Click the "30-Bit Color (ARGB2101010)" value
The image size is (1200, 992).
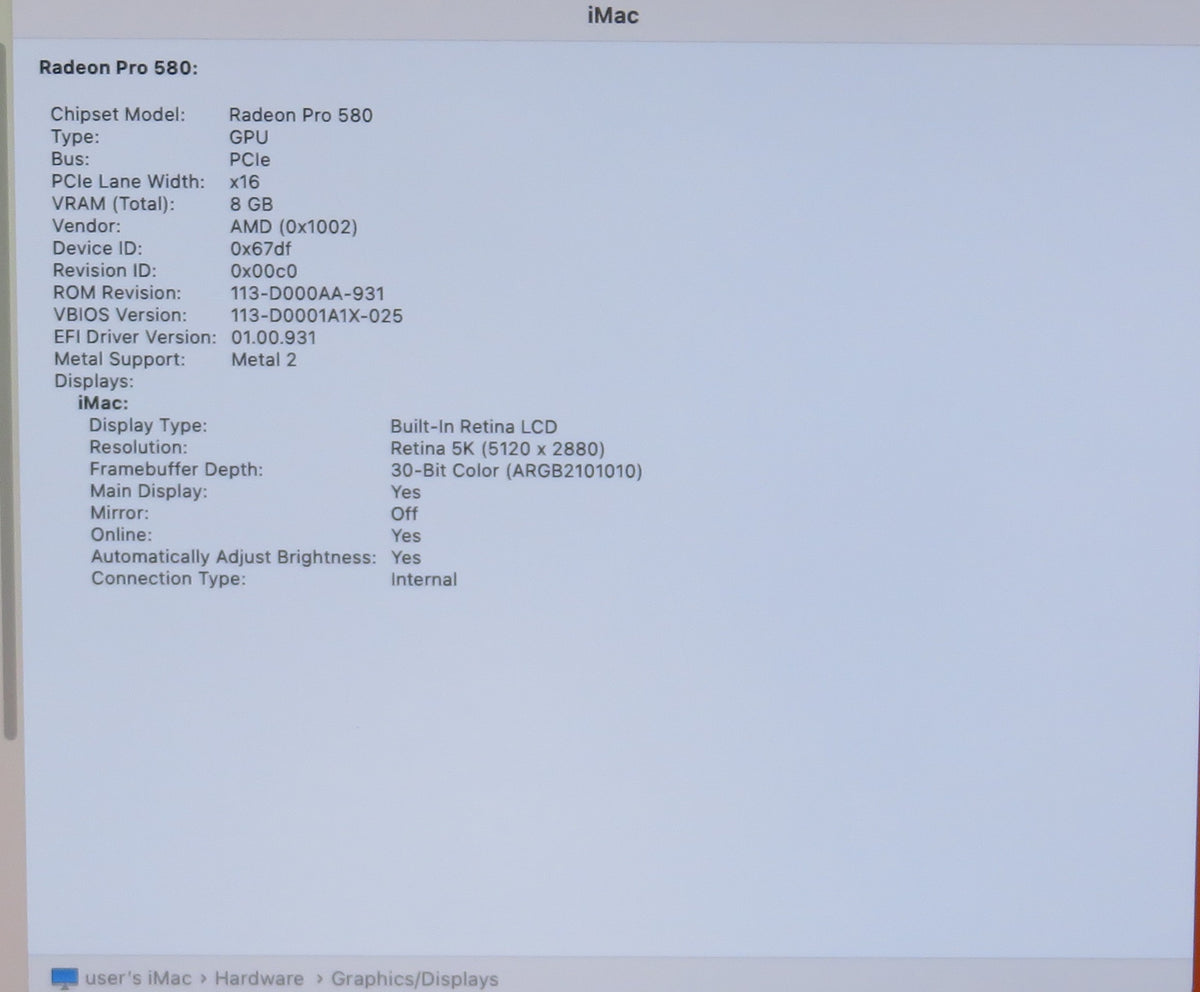pyautogui.click(x=516, y=471)
